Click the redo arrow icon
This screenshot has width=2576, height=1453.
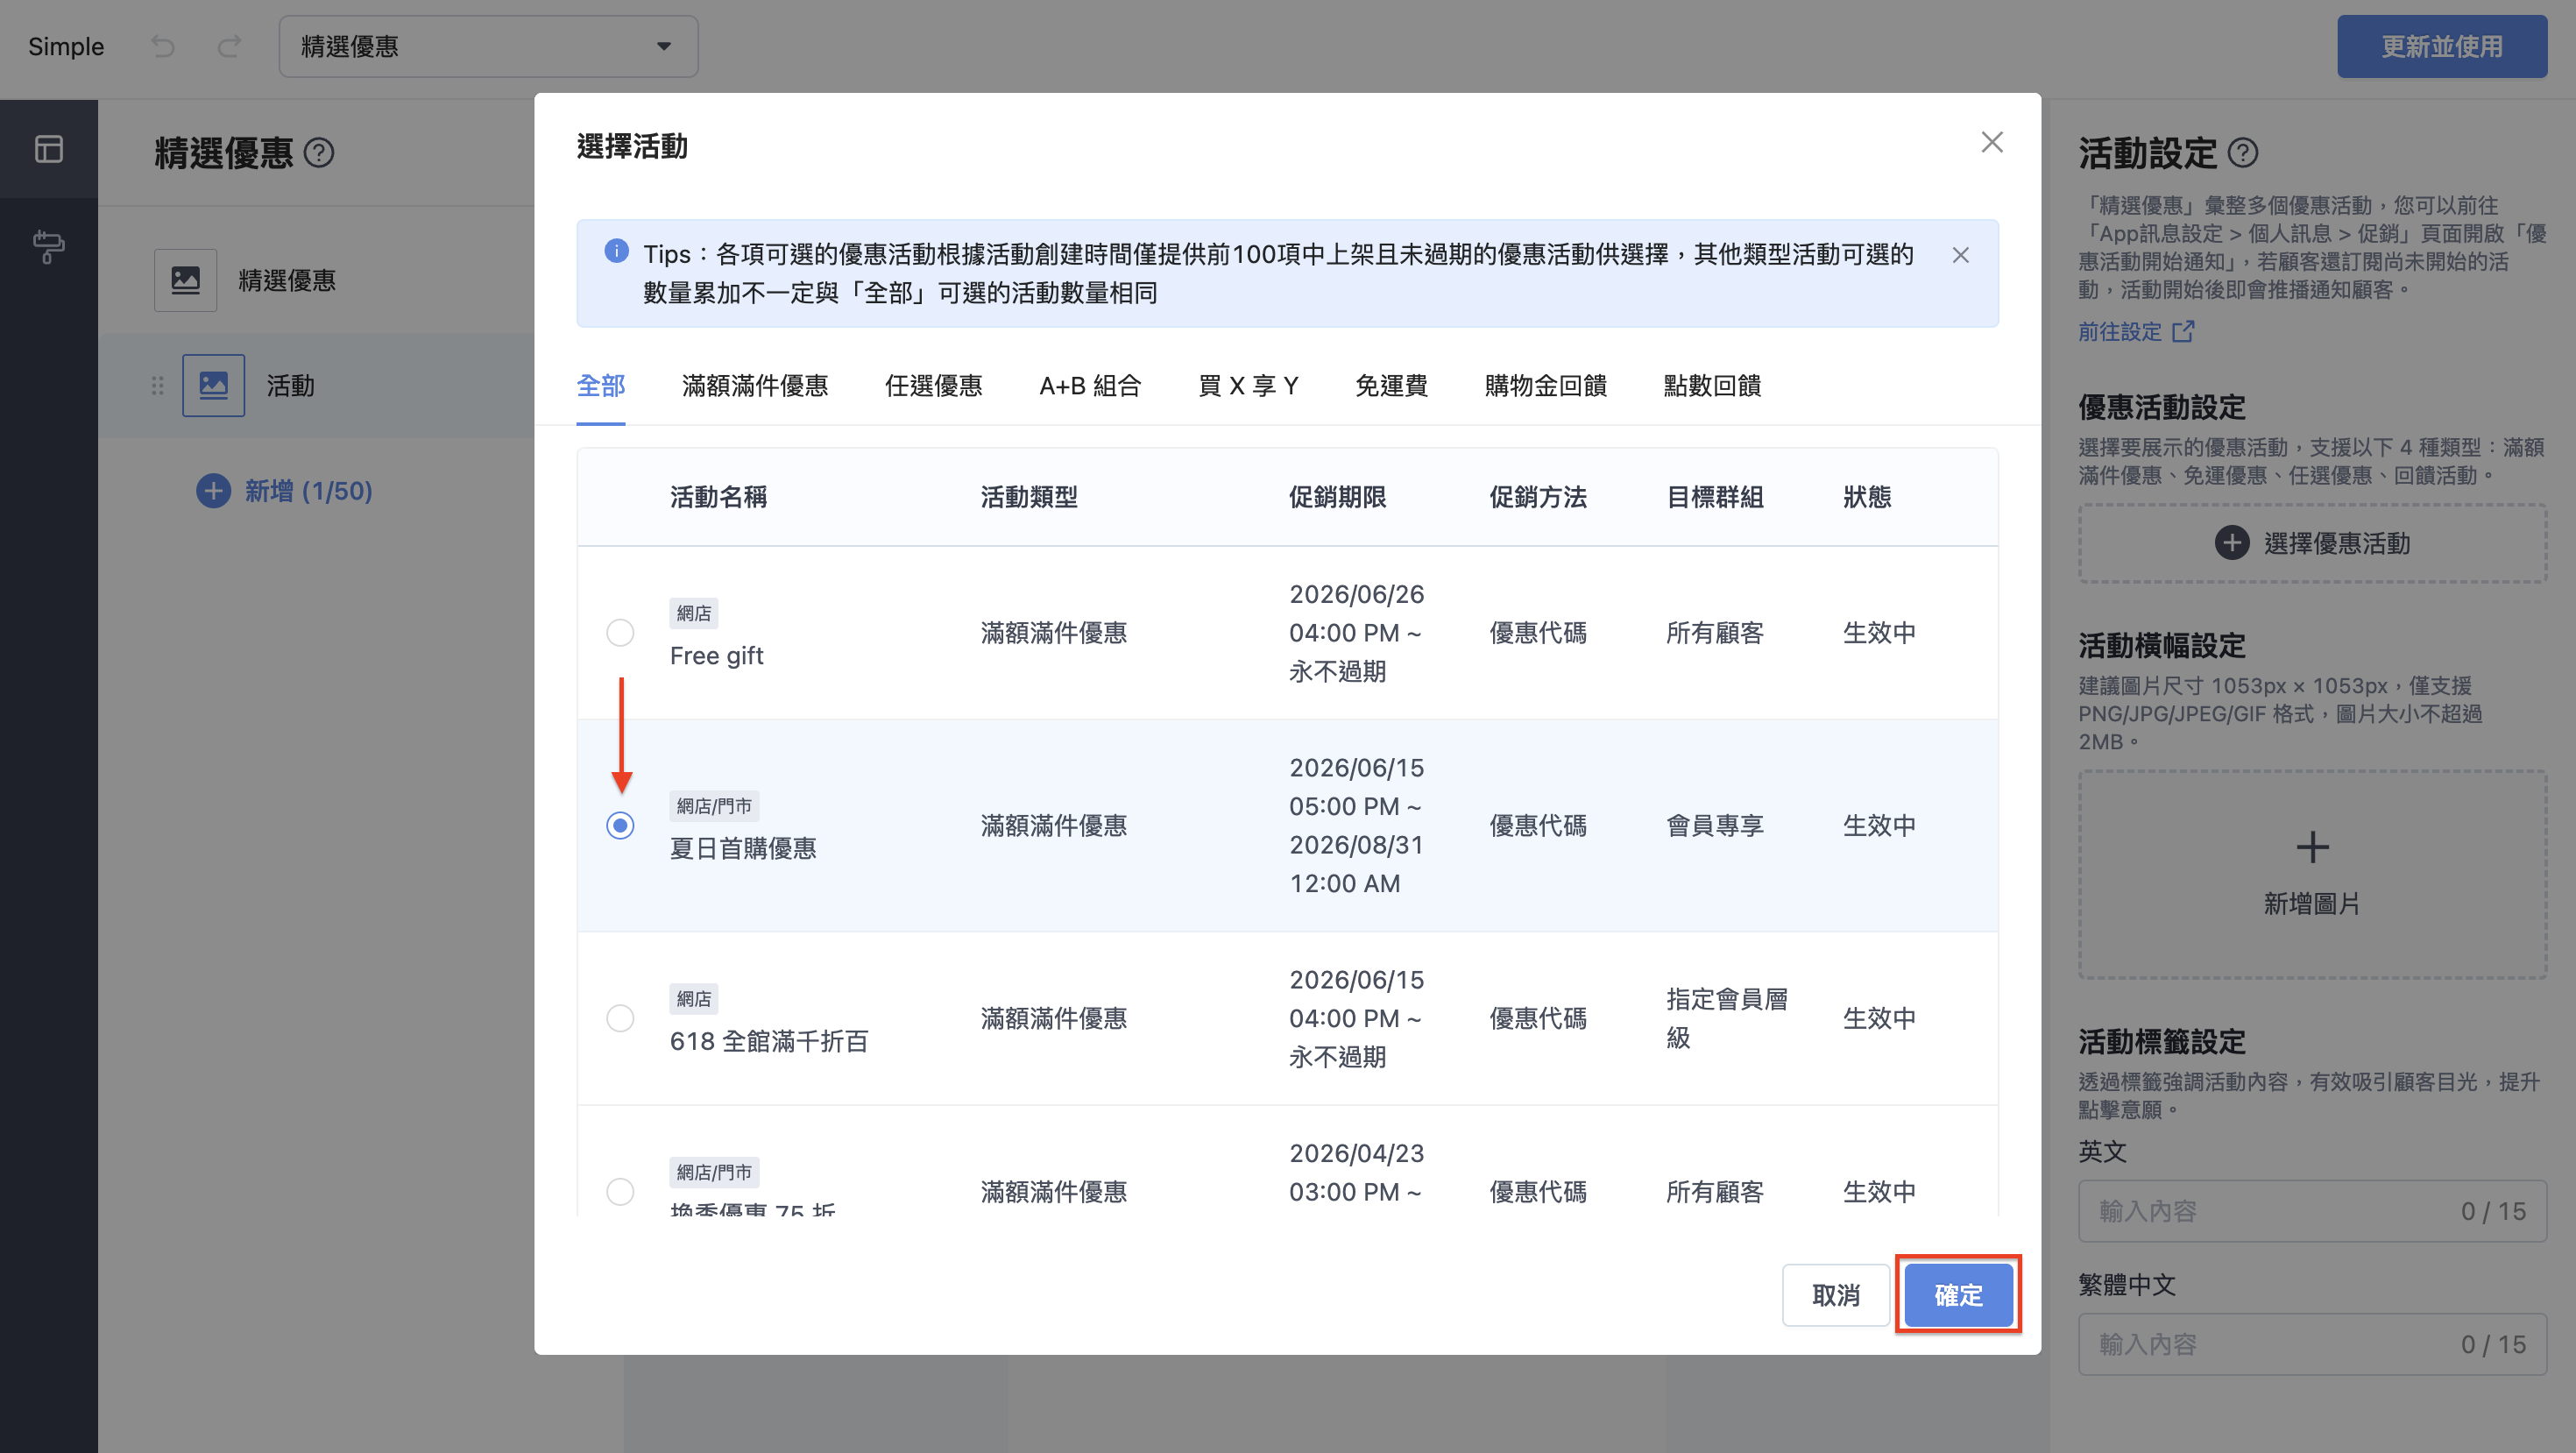point(229,46)
